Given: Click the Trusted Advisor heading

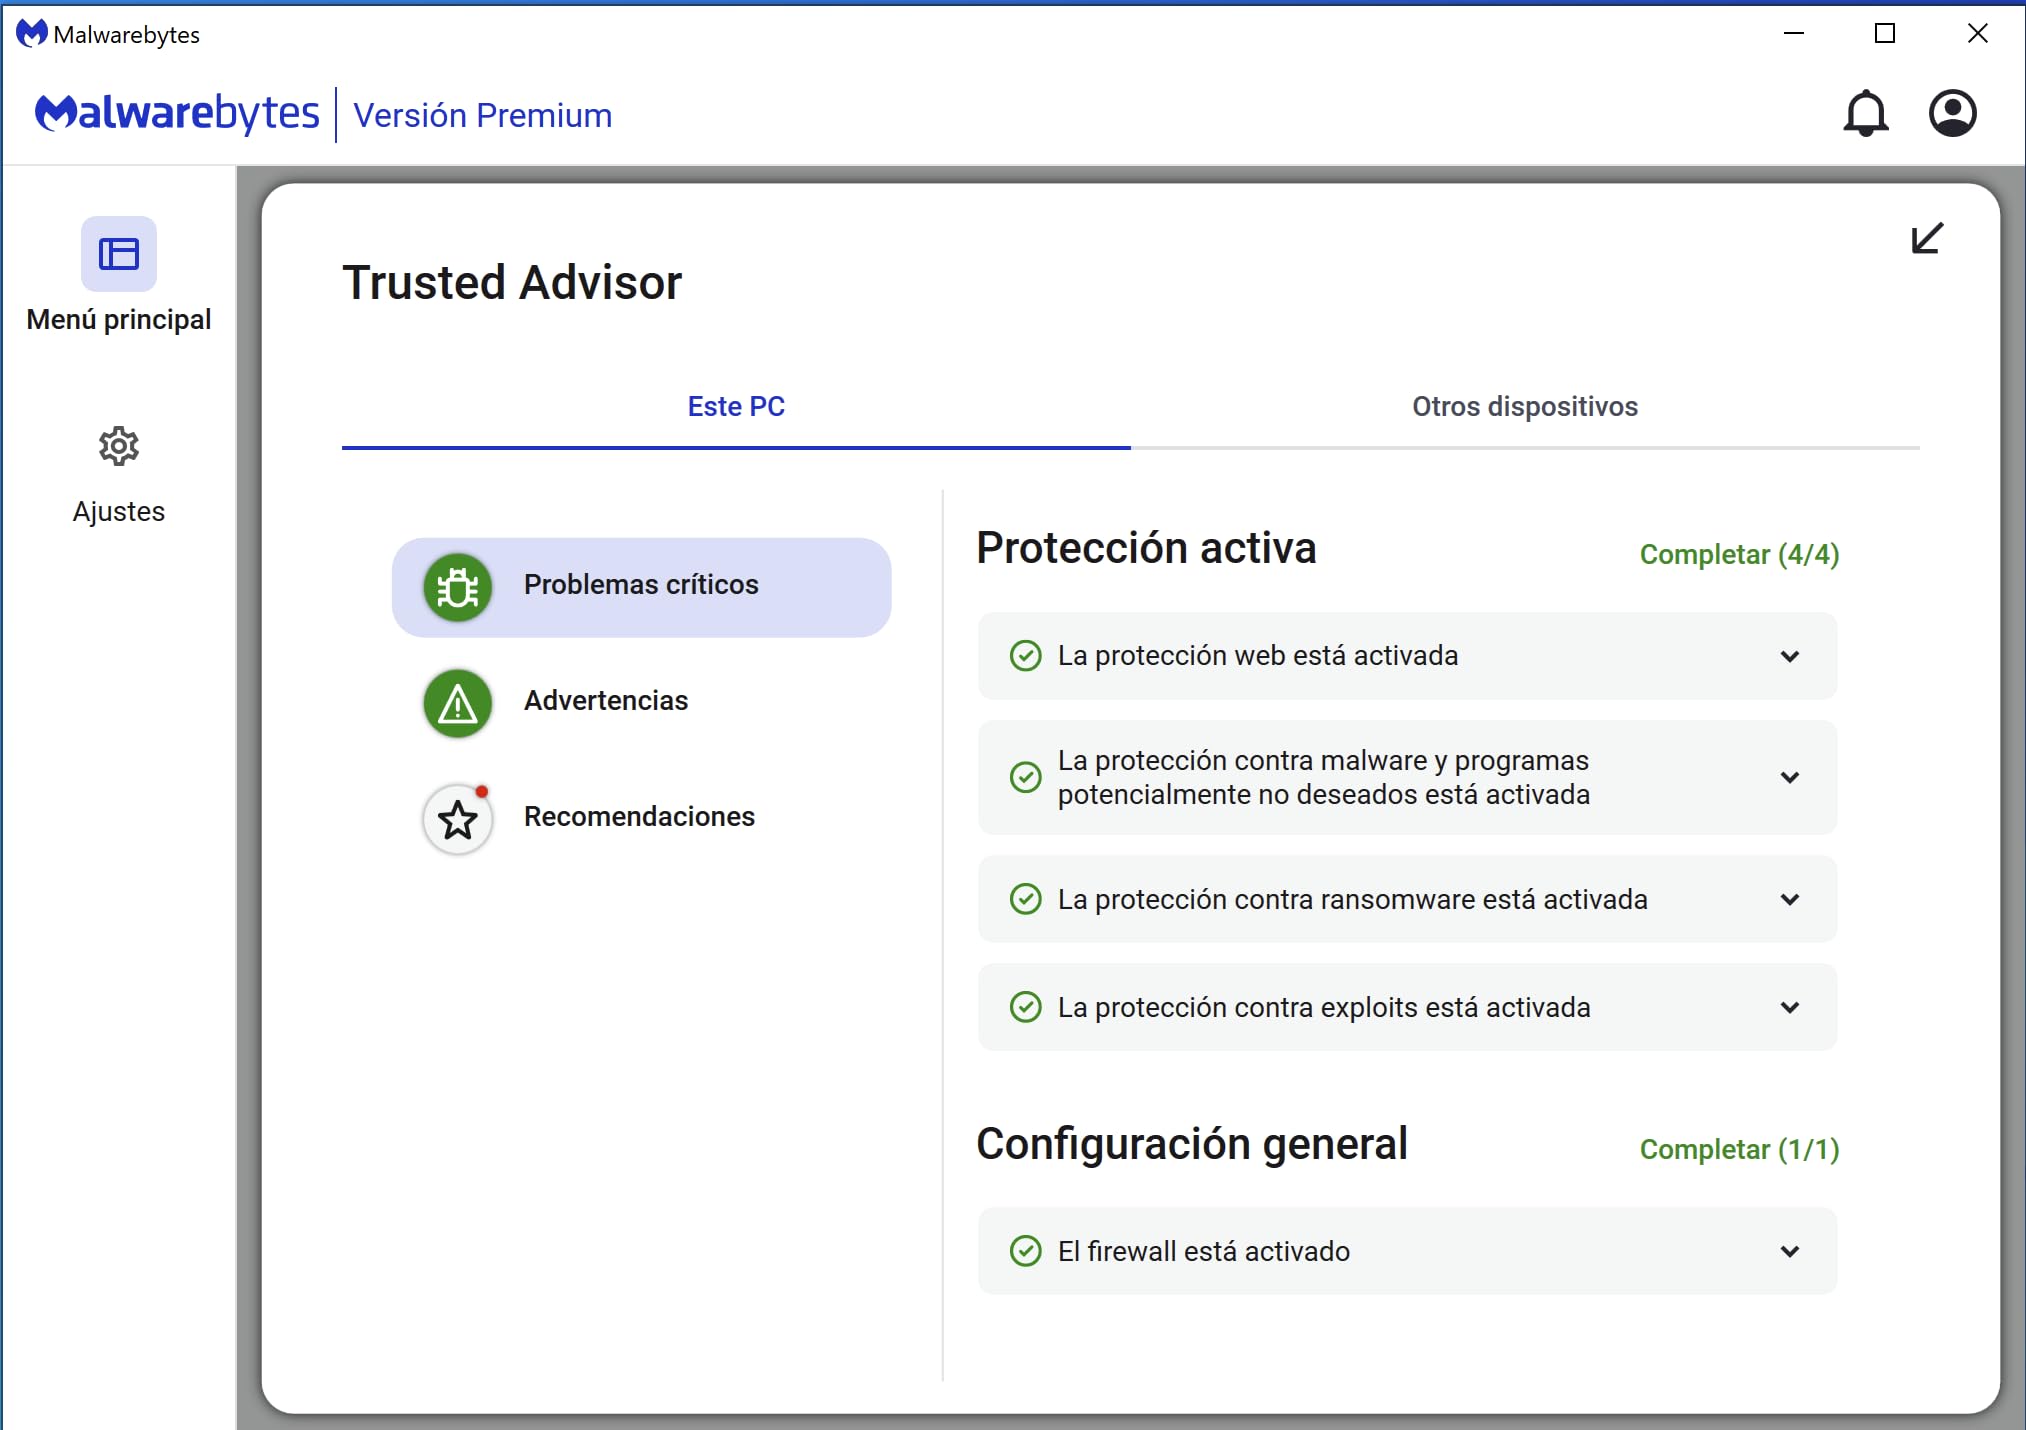Looking at the screenshot, I should [x=512, y=283].
